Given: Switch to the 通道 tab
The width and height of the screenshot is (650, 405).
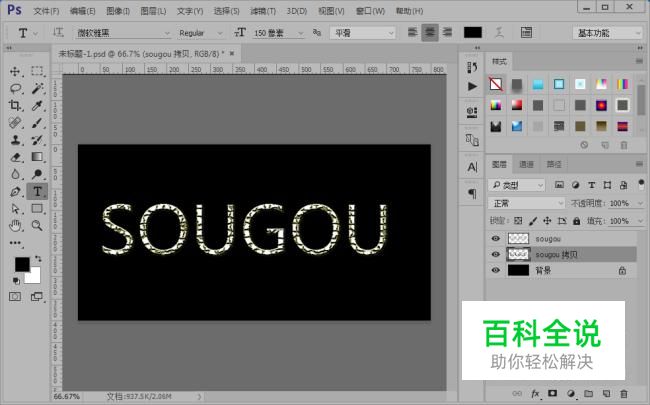Looking at the screenshot, I should pyautogui.click(x=526, y=165).
